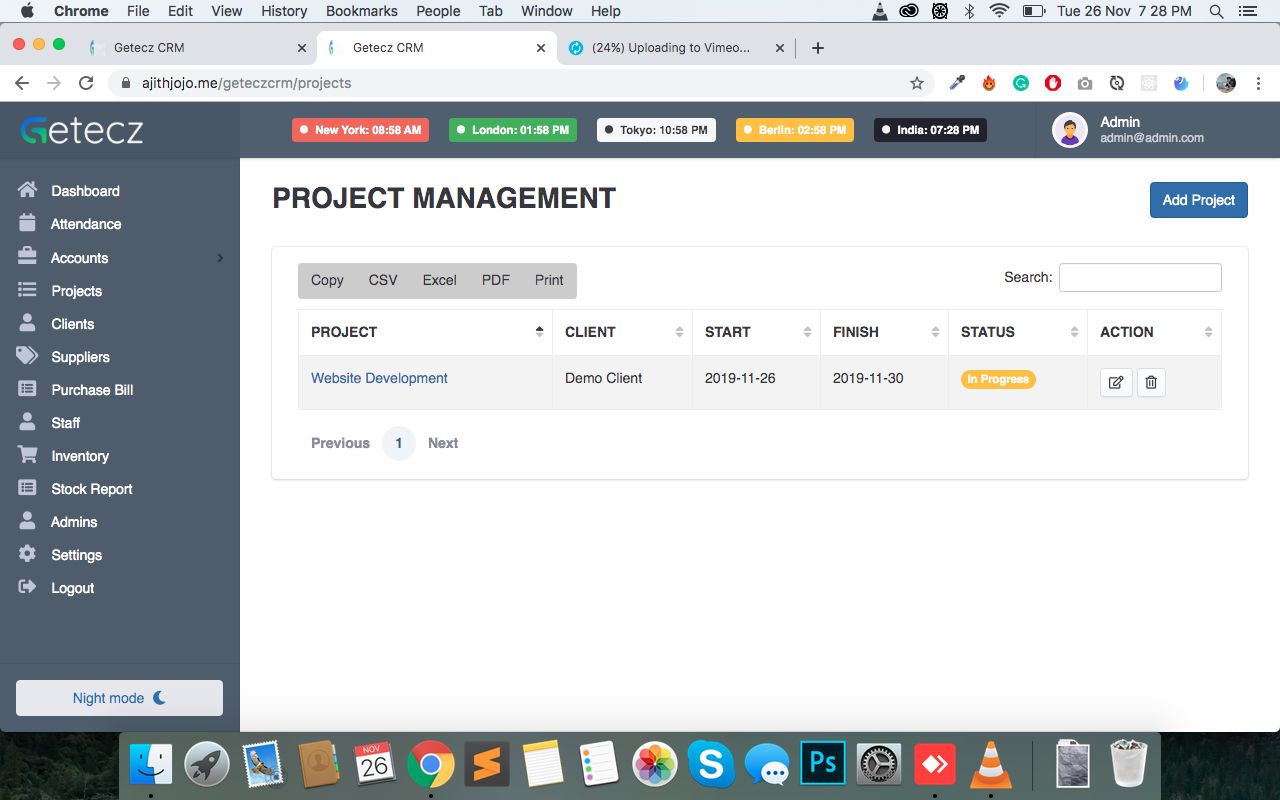Click the Admins person icon
Screen dimensions: 1280x800
[x=28, y=521]
